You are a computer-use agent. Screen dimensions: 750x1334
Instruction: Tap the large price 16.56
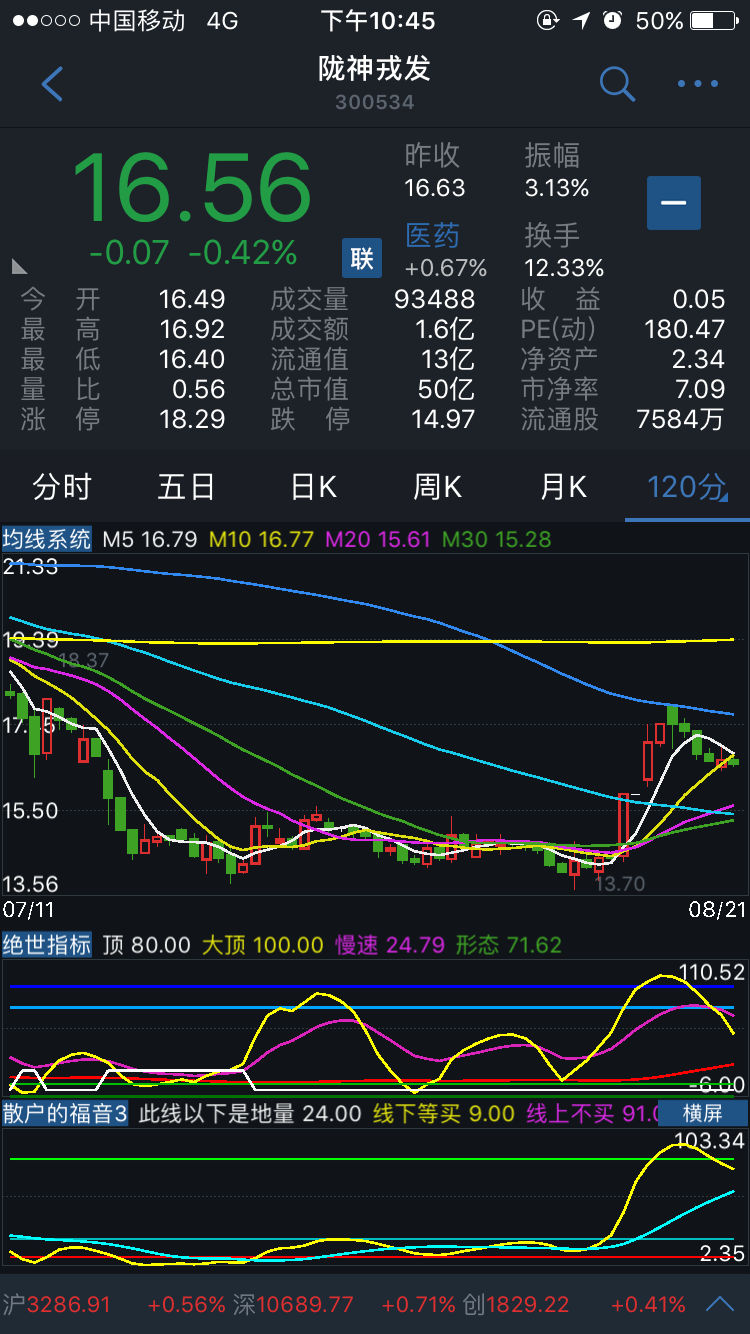[x=192, y=187]
